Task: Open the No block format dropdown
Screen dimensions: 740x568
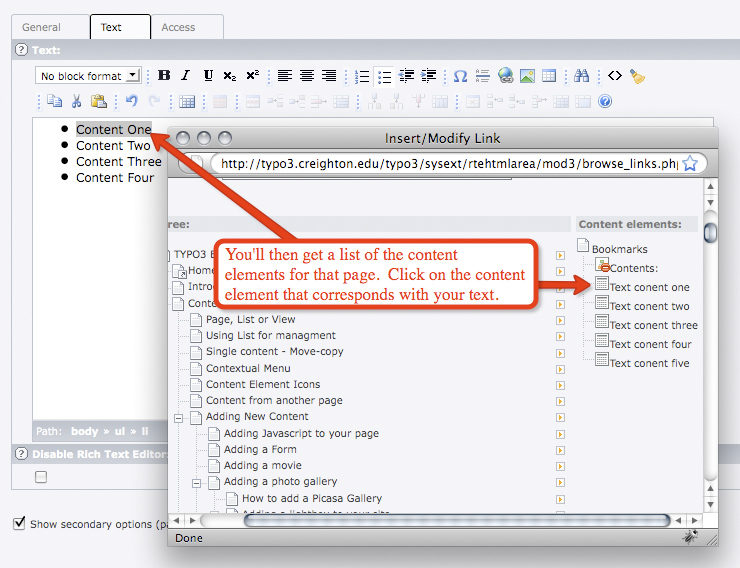Action: [x=88, y=76]
